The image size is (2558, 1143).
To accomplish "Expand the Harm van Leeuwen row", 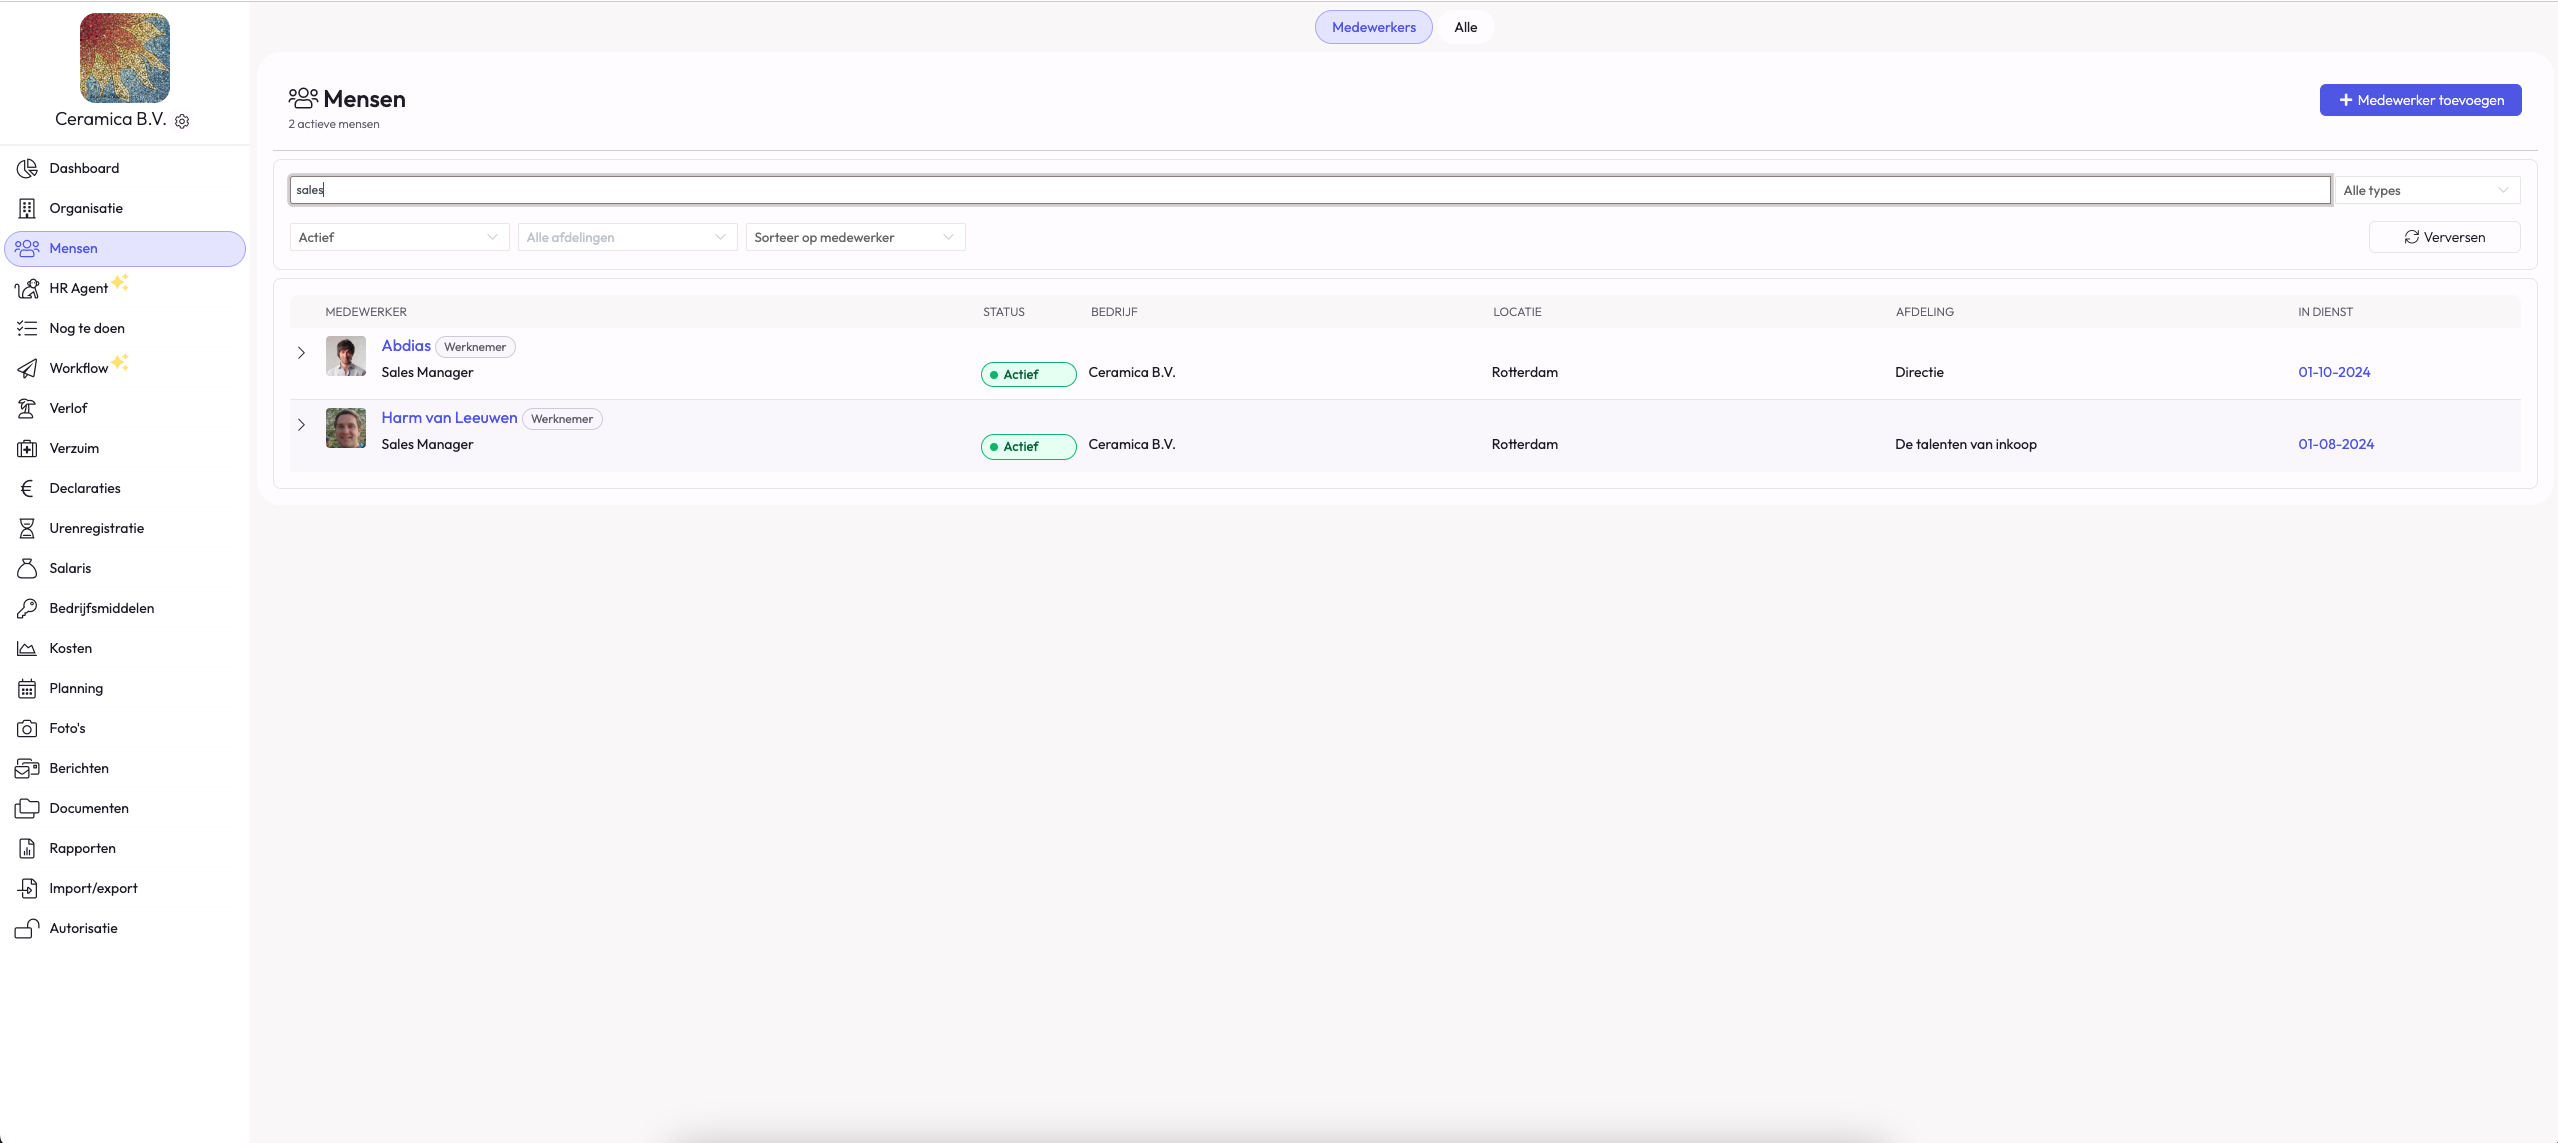I will click(301, 425).
